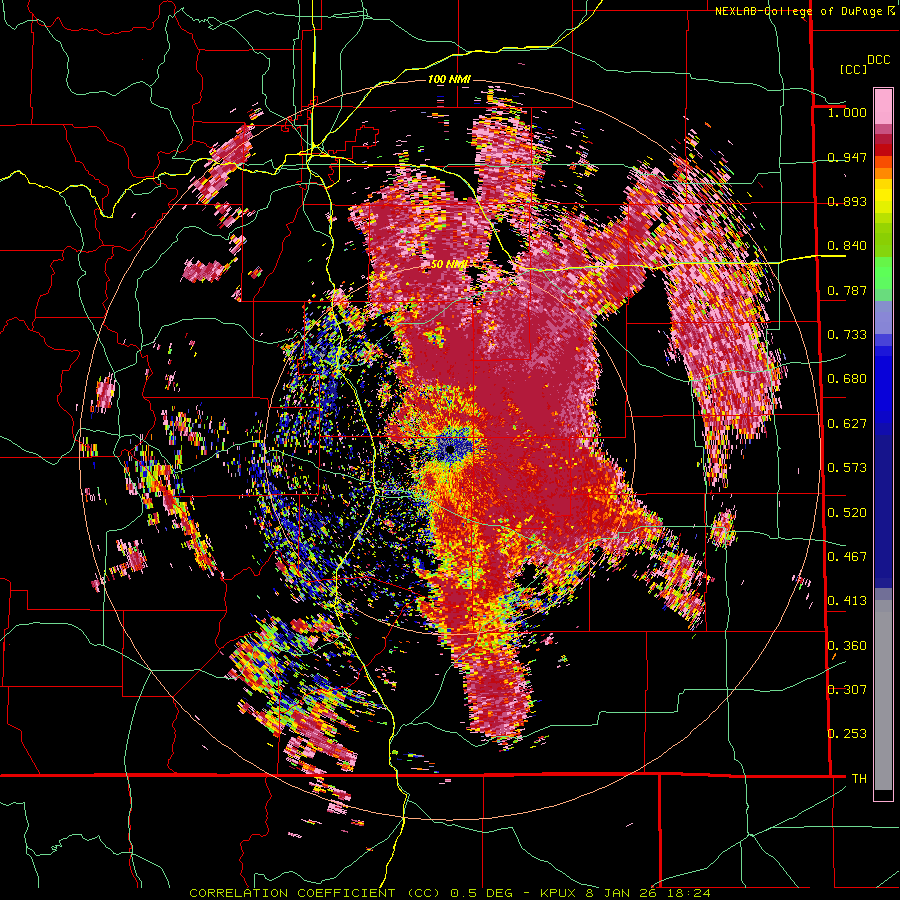Viewport: 900px width, 900px height.
Task: Click the light pink top segment of color bar
Action: point(883,106)
